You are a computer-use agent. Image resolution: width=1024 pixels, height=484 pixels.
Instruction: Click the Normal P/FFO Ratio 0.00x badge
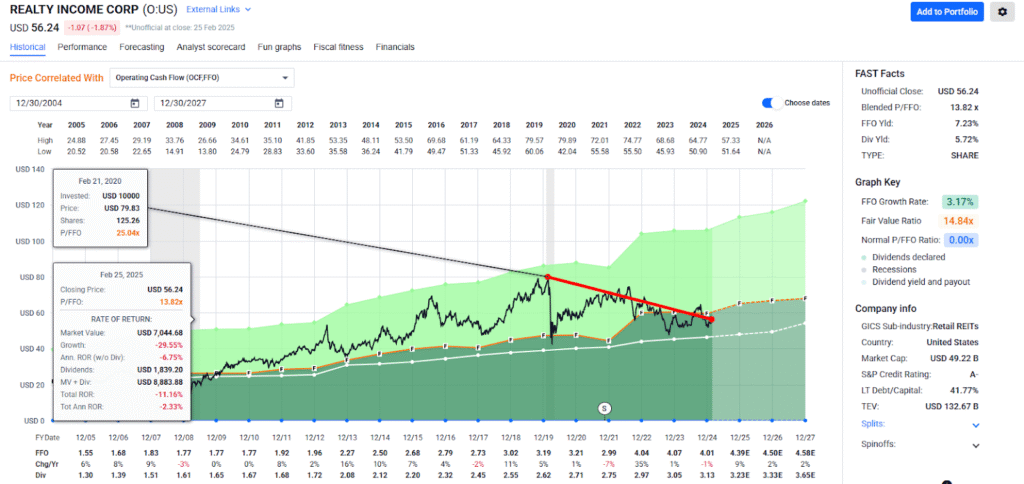(x=962, y=240)
